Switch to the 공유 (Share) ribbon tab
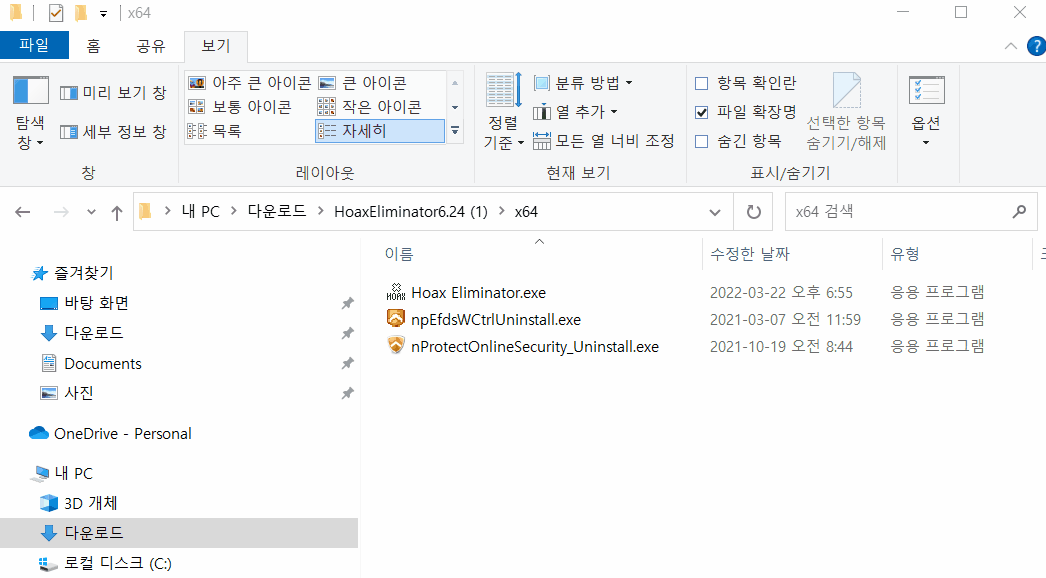Image resolution: width=1046 pixels, height=578 pixels. [x=151, y=45]
